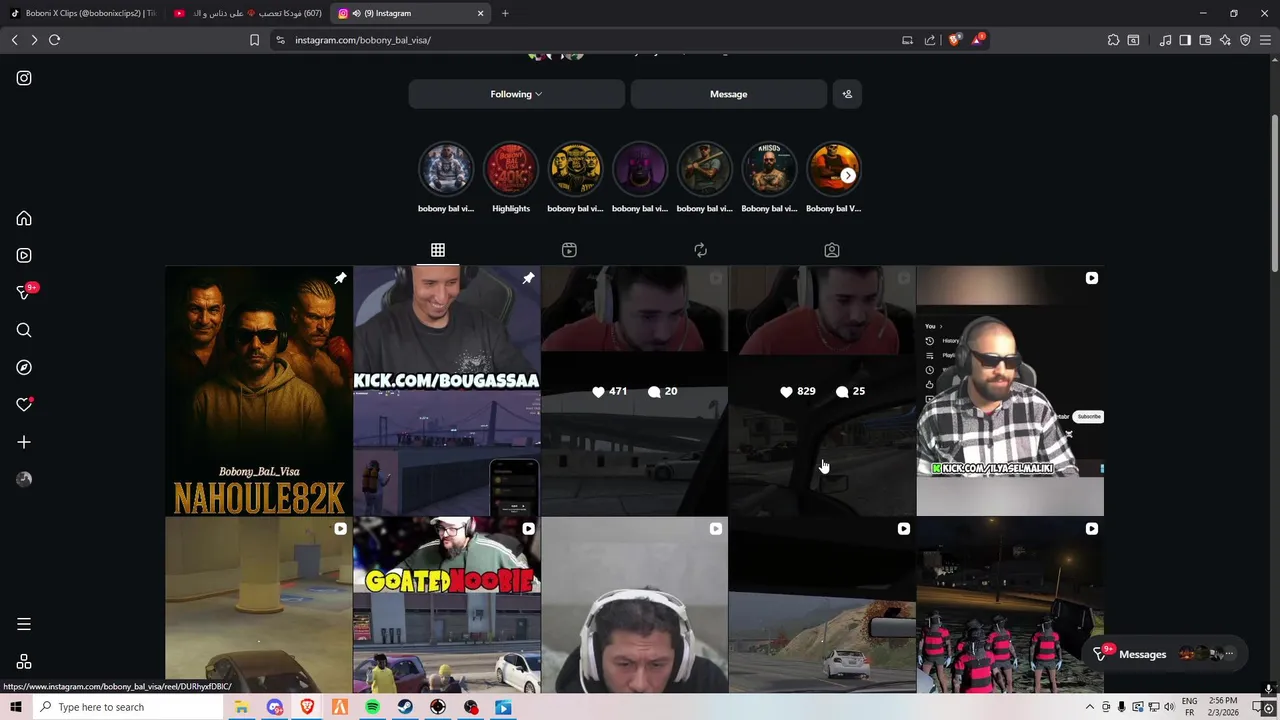Click the Message button
The width and height of the screenshot is (1280, 720).
click(728, 94)
